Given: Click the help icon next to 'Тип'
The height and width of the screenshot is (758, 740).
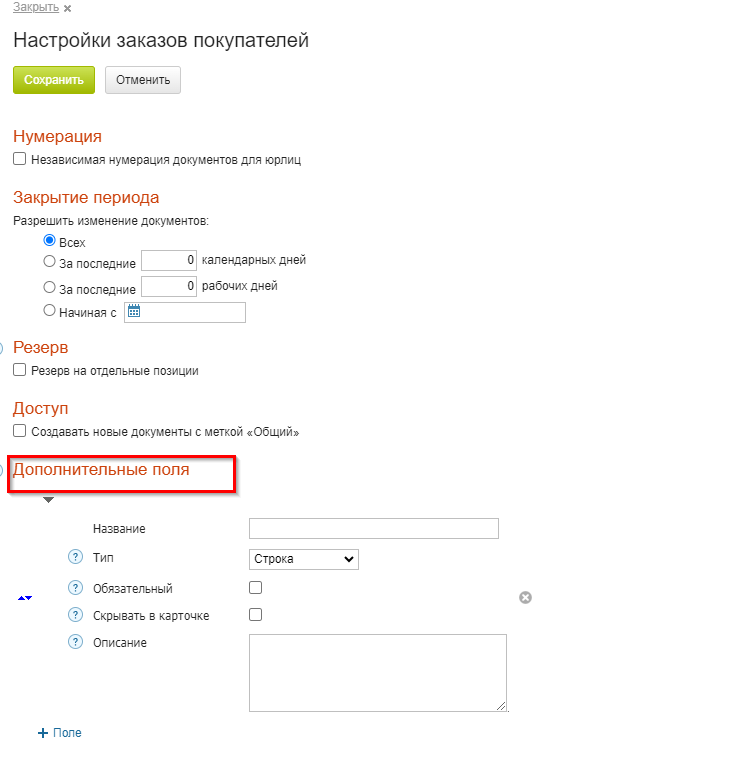Looking at the screenshot, I should 75,557.
